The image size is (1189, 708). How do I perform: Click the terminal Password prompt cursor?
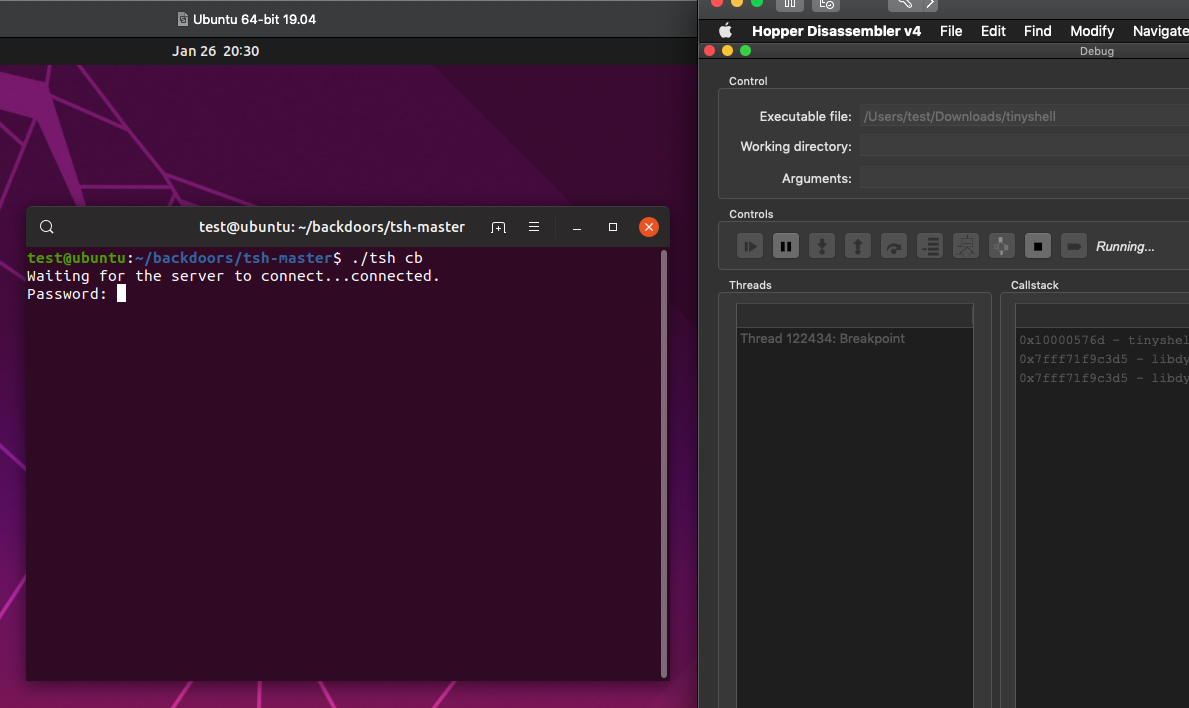pos(121,294)
